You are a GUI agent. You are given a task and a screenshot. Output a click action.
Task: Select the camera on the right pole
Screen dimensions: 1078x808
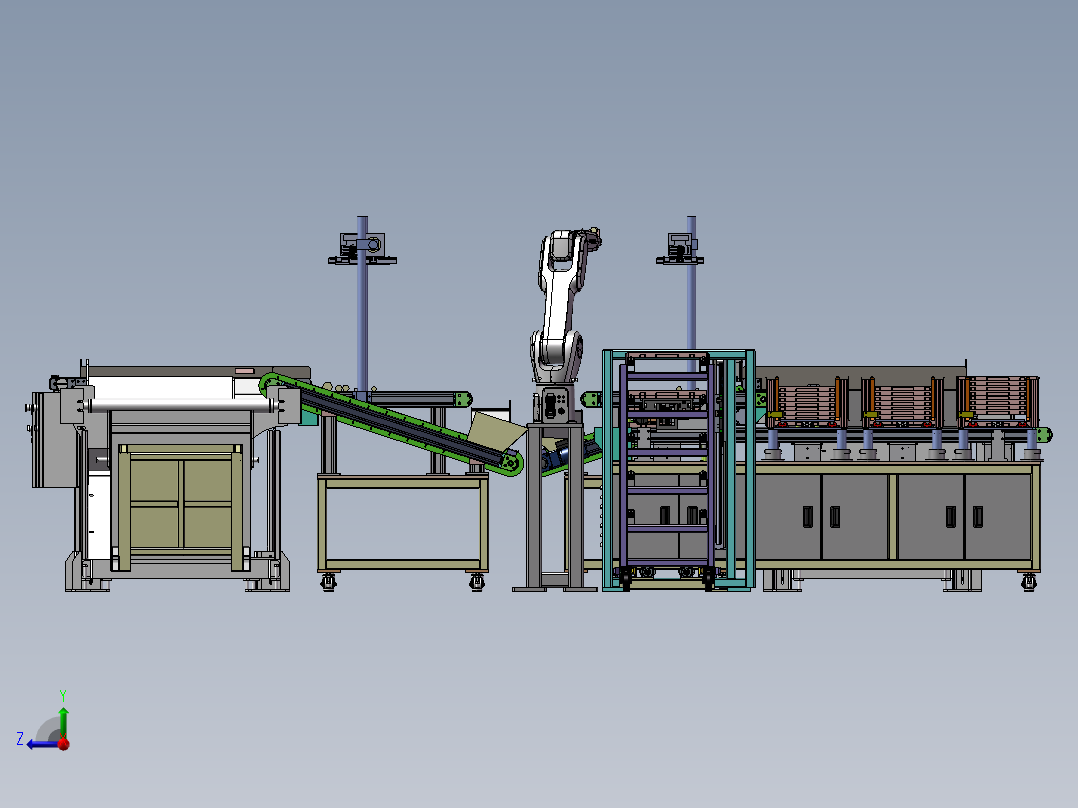(680, 248)
